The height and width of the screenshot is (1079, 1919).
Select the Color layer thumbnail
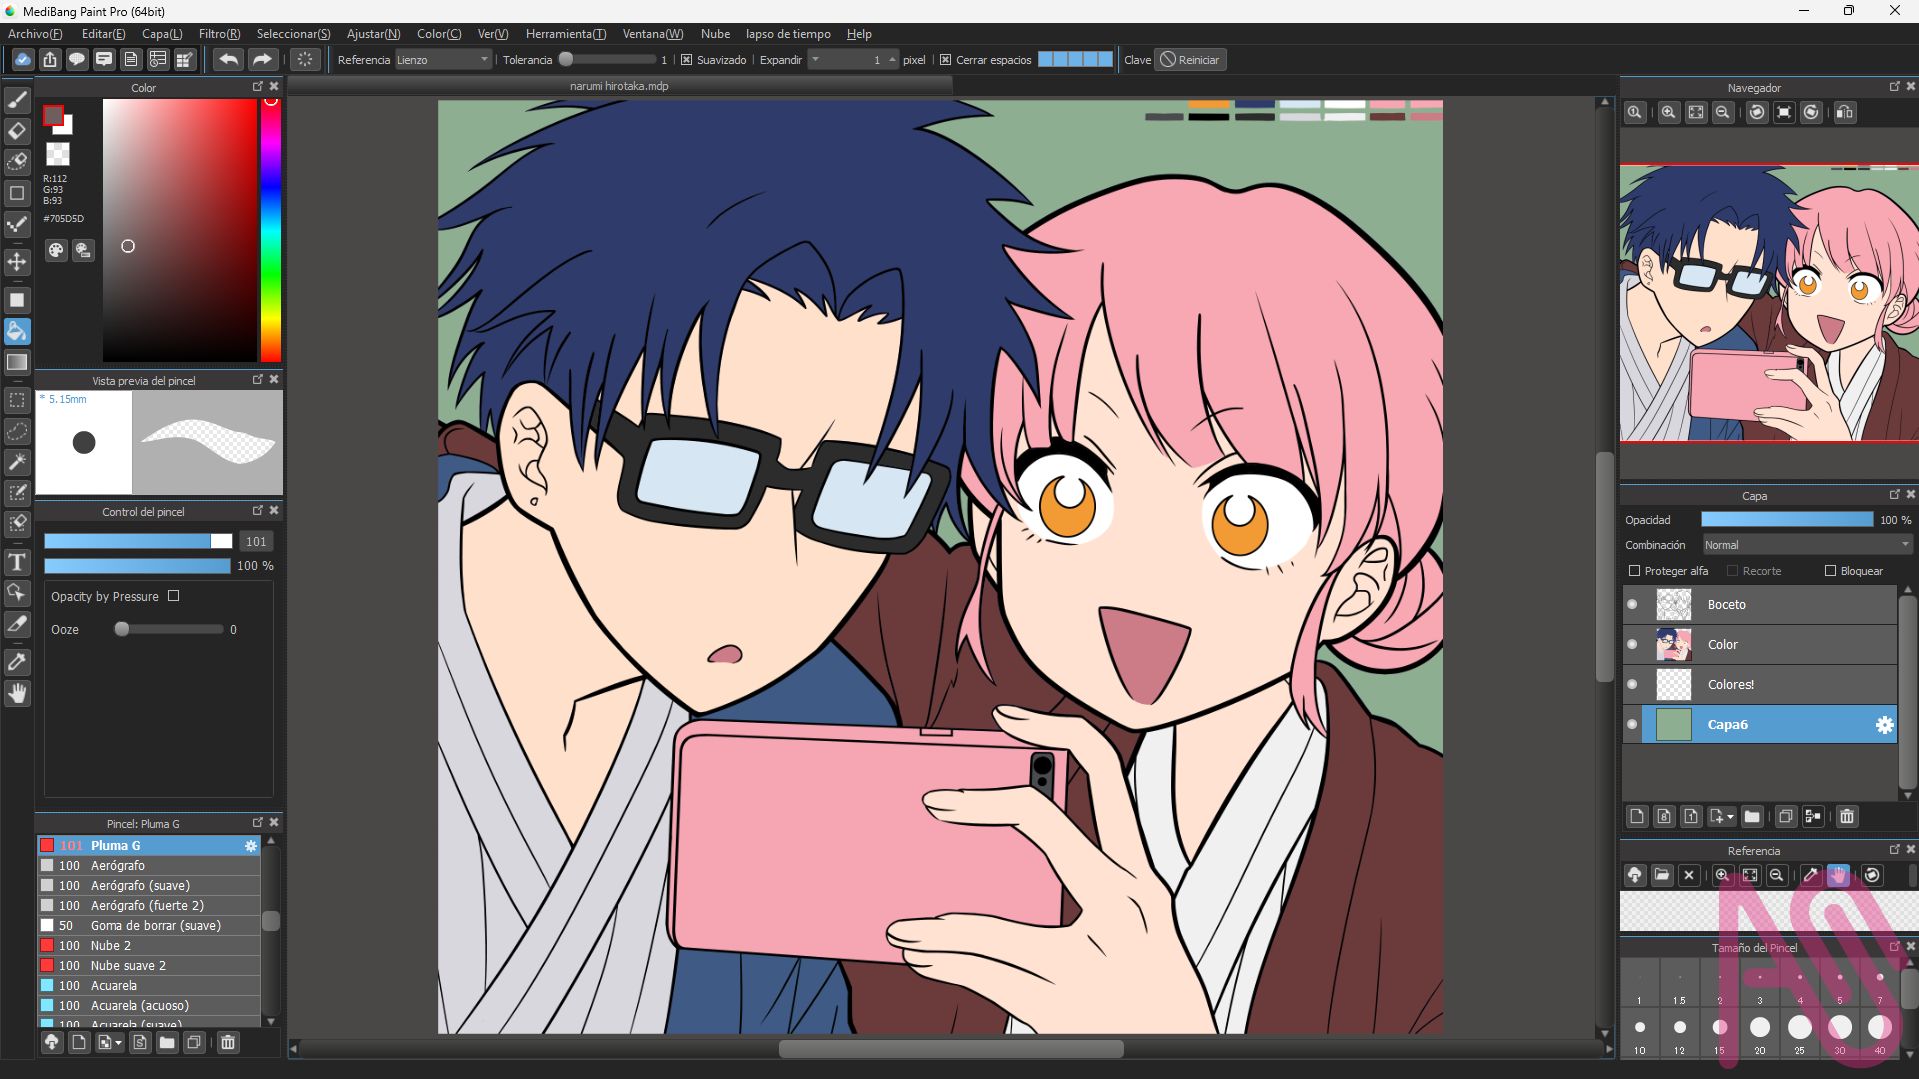coord(1673,645)
